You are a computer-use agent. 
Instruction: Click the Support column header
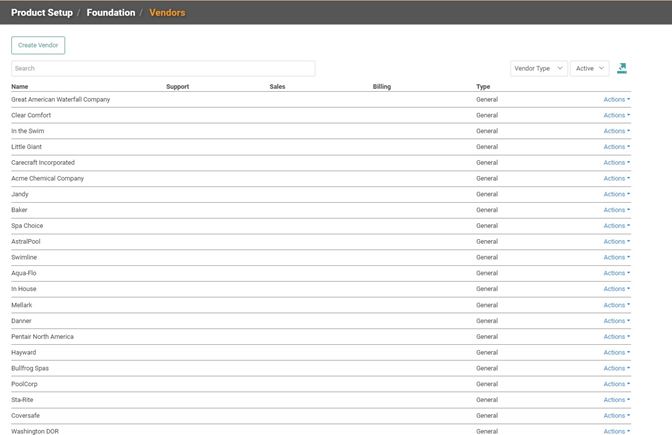point(177,87)
